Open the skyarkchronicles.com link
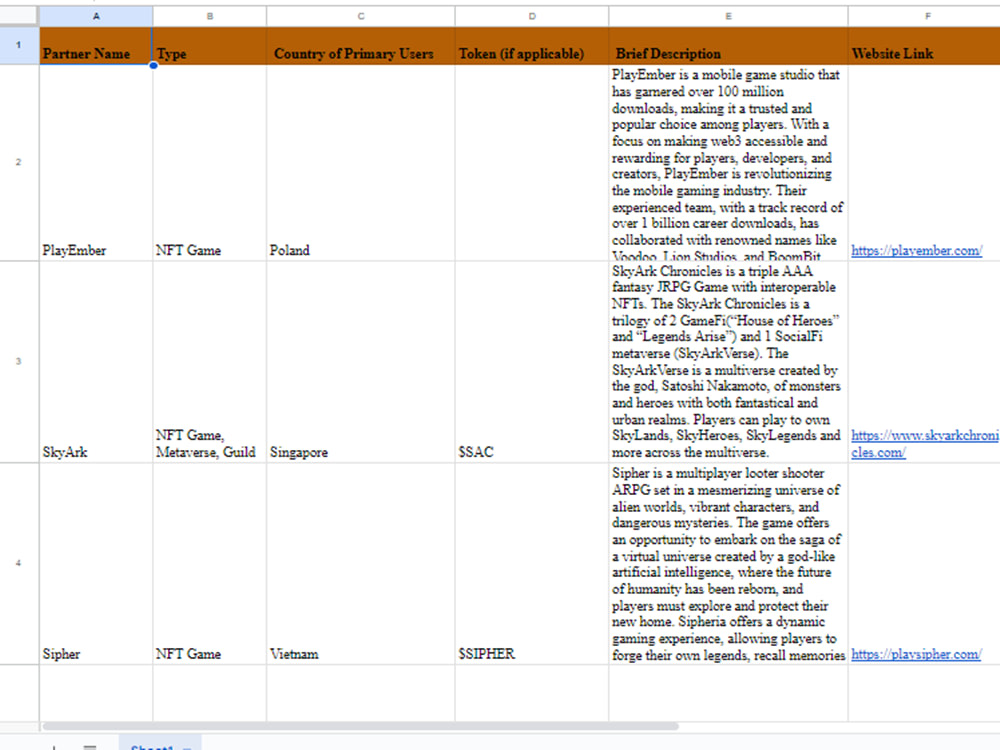This screenshot has width=1000, height=750. 924,444
